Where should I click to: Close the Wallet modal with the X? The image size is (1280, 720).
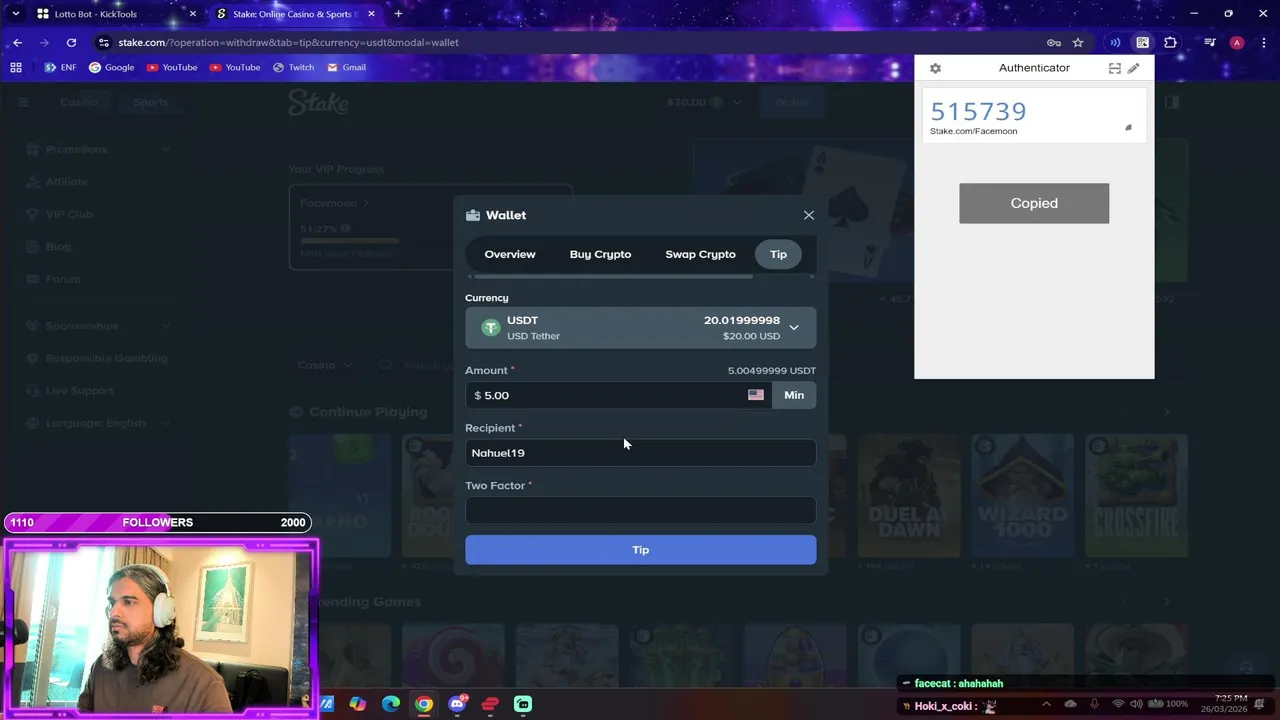pos(809,215)
